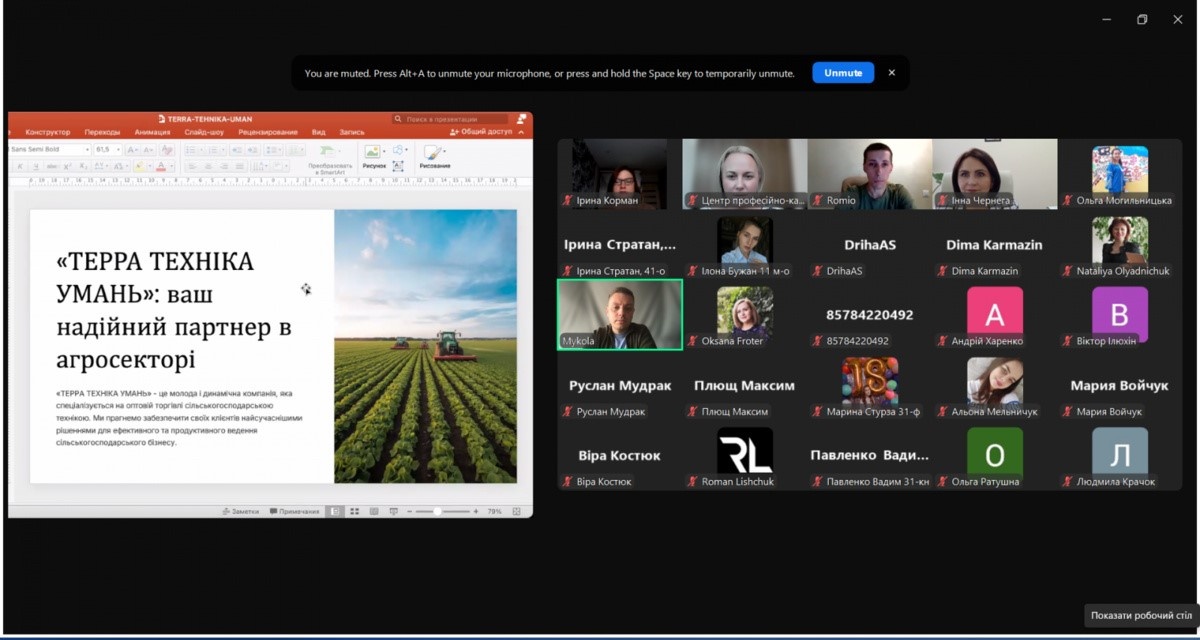Image resolution: width=1200 pixels, height=640 pixels.
Task: Zoom out with the minus icon
Action: pos(410,511)
